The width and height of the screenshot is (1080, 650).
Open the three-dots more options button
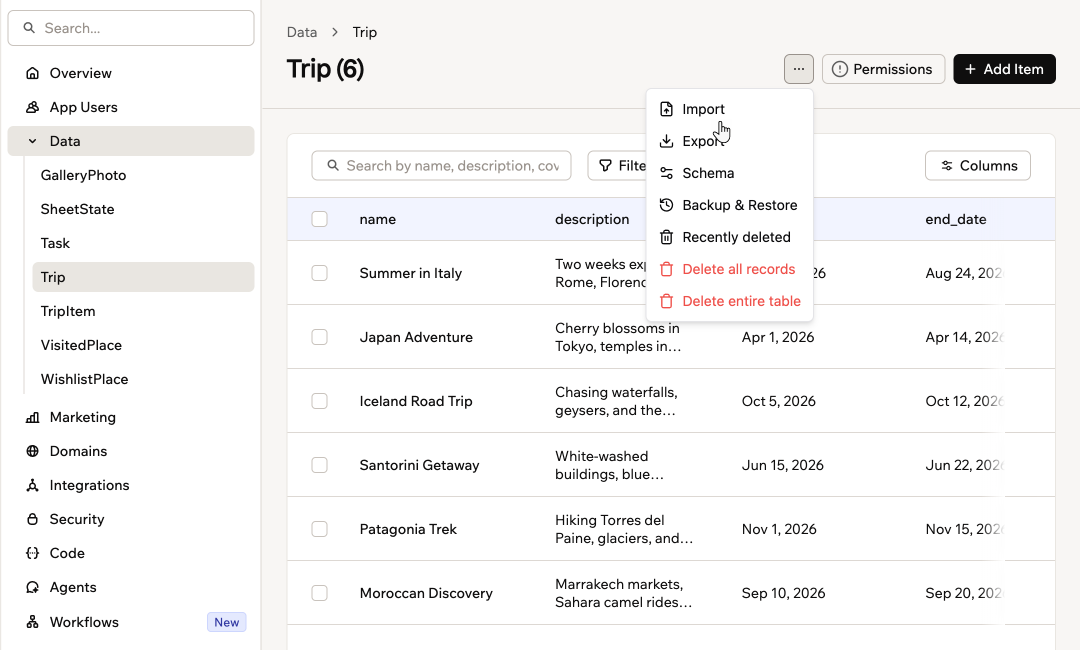coord(799,69)
